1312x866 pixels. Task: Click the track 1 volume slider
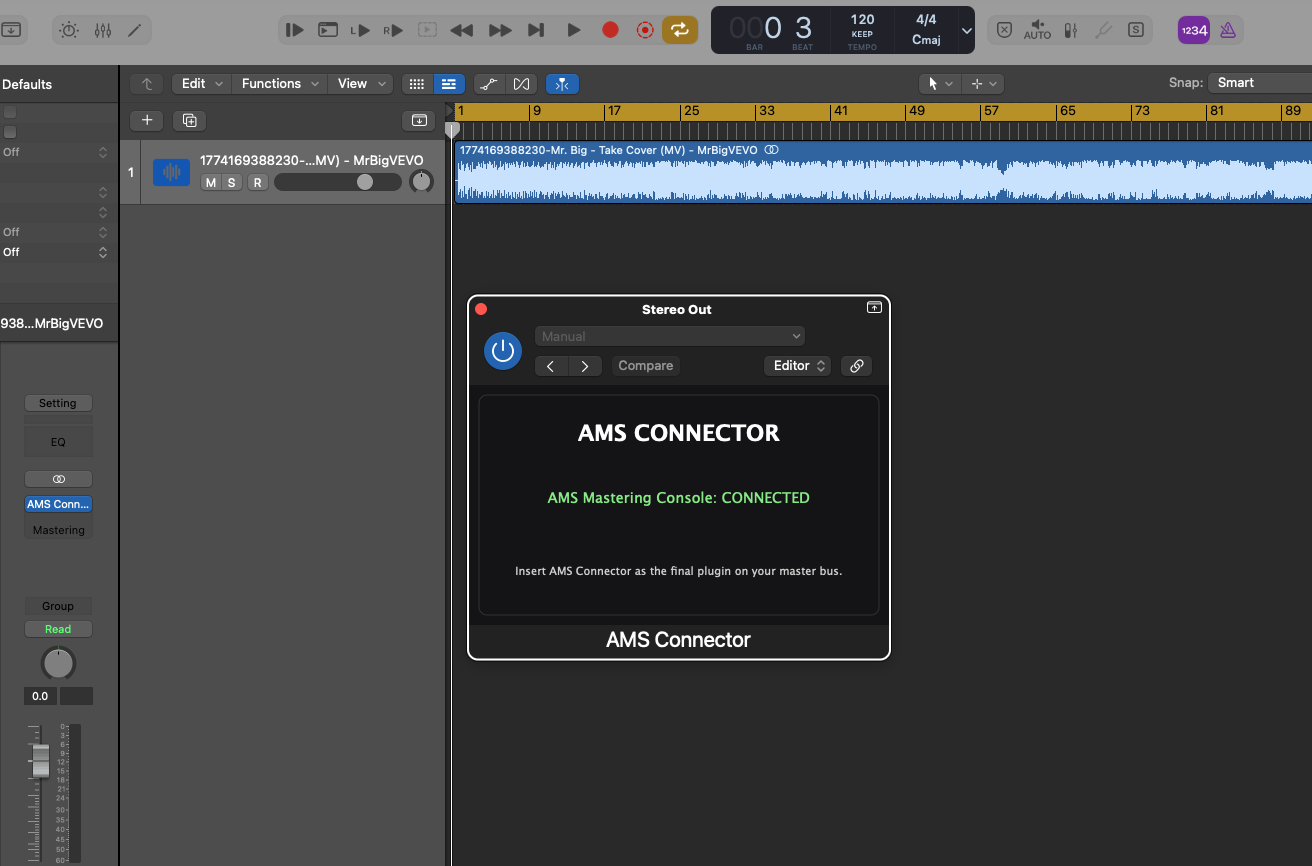pos(338,182)
